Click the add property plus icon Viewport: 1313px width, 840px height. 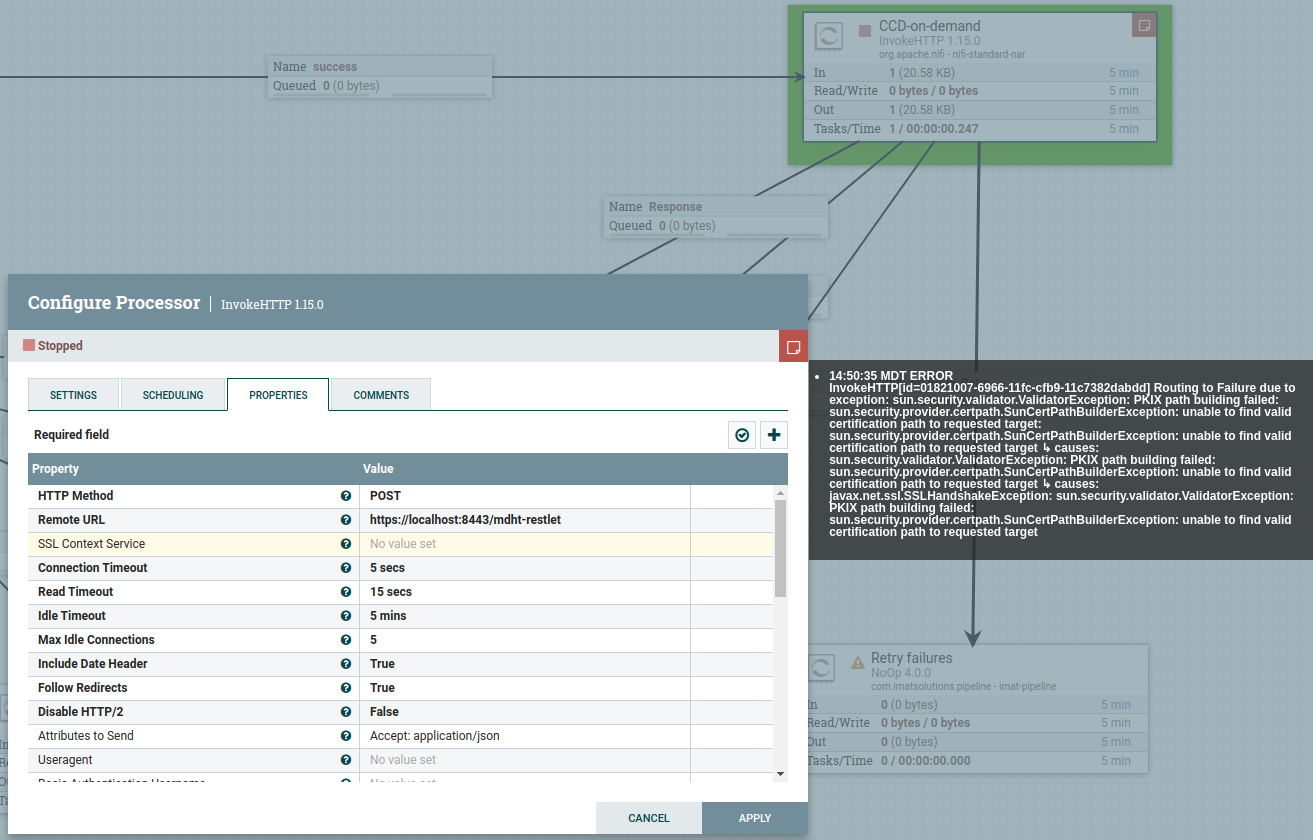coord(774,435)
